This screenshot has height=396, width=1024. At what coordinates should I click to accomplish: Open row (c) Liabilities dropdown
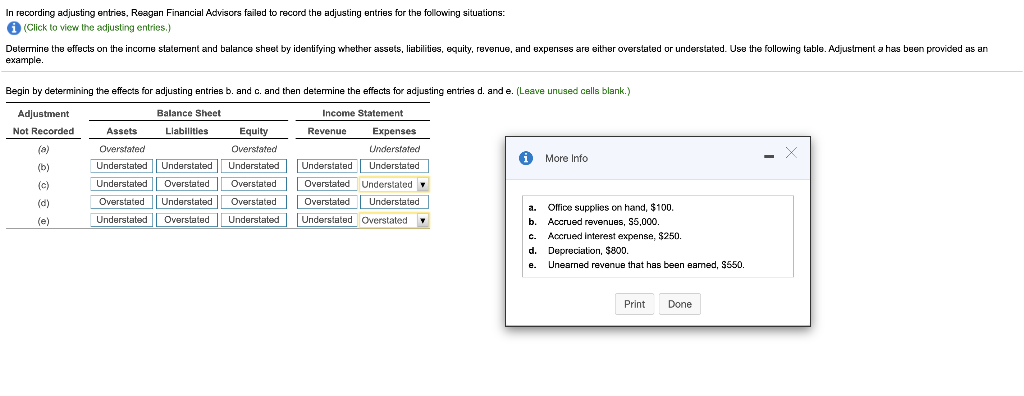click(187, 184)
